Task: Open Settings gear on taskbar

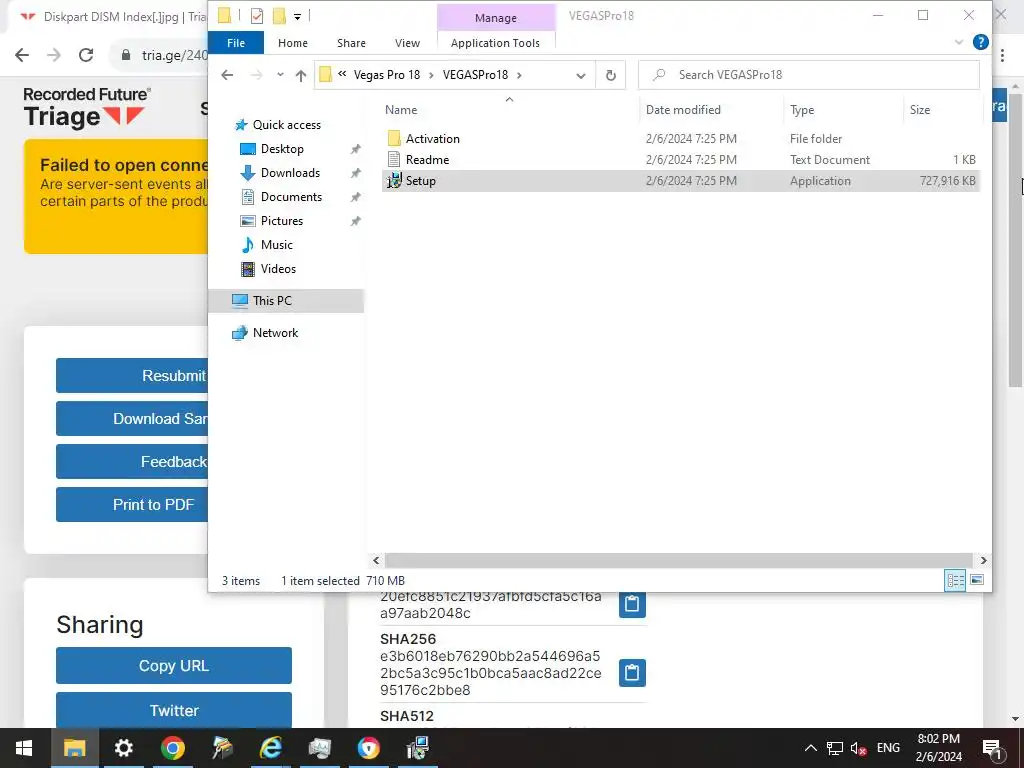Action: [123, 748]
